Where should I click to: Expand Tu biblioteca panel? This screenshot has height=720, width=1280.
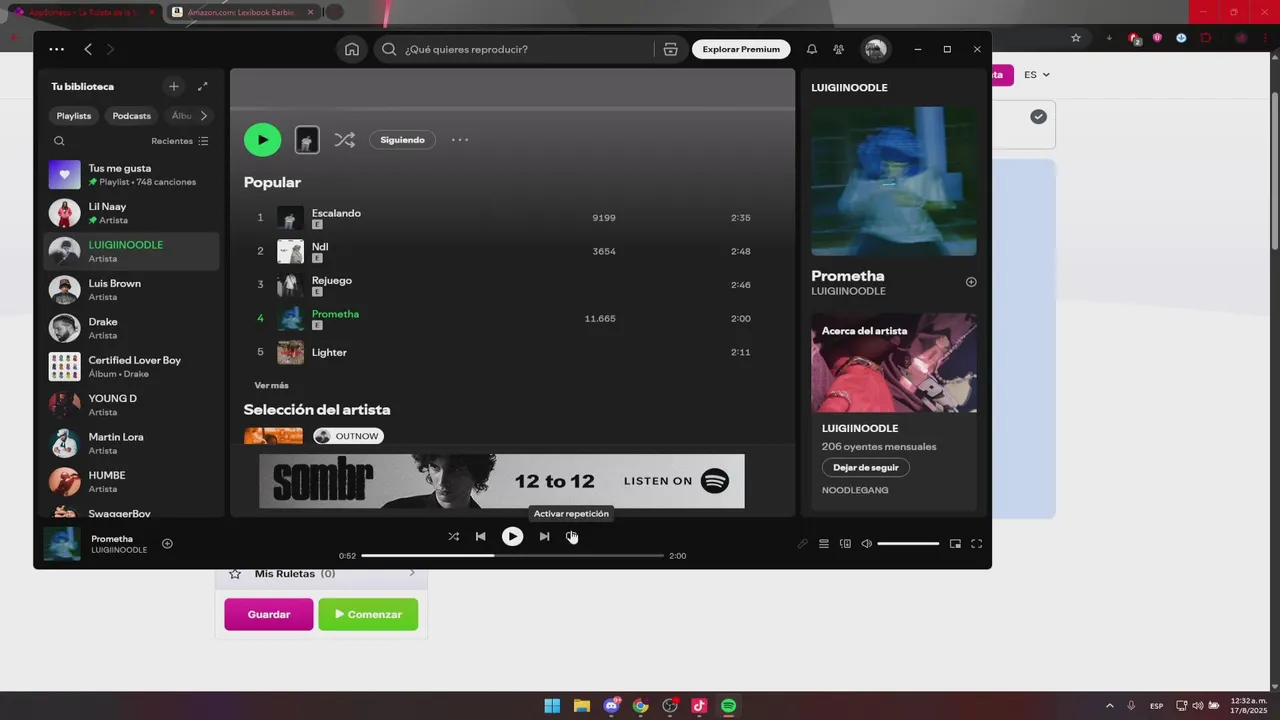tap(203, 87)
